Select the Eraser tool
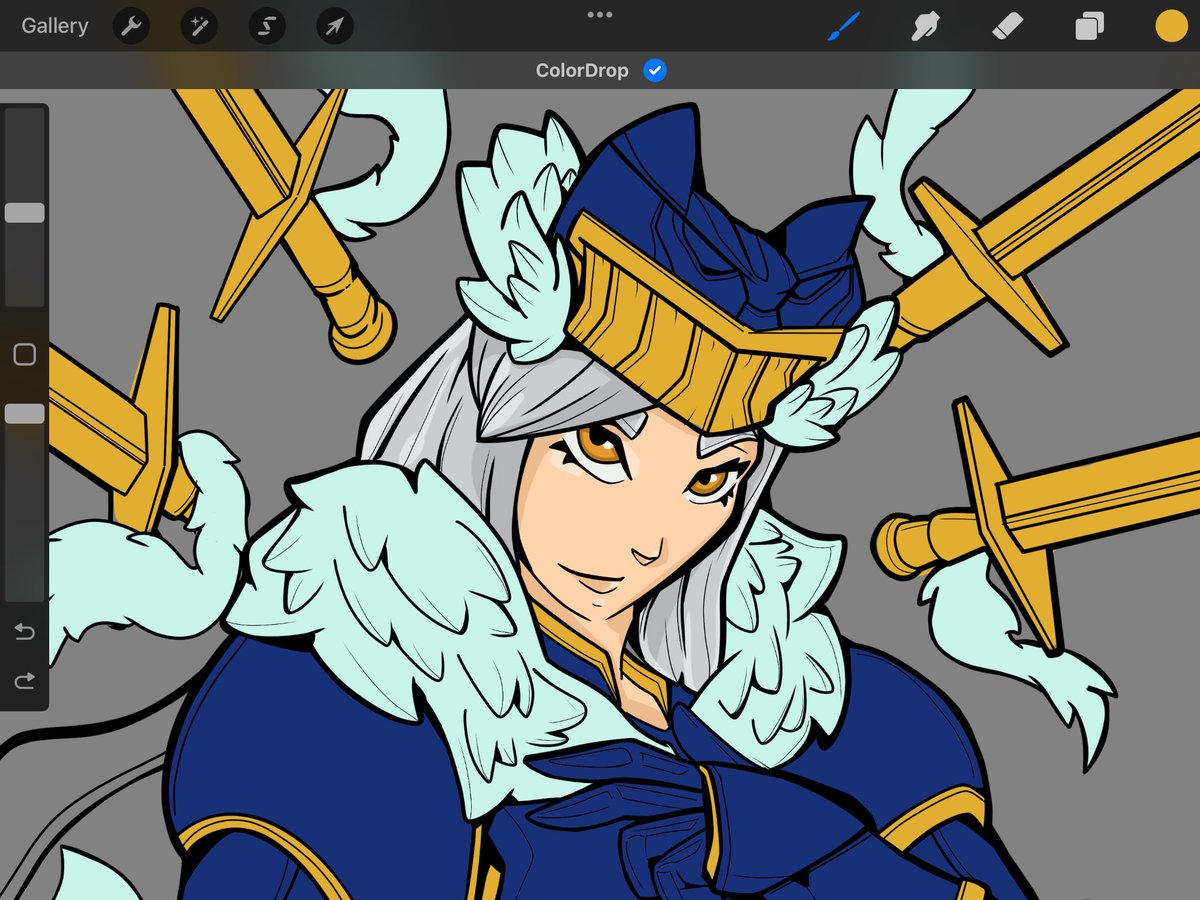This screenshot has height=900, width=1200. click(x=1007, y=26)
